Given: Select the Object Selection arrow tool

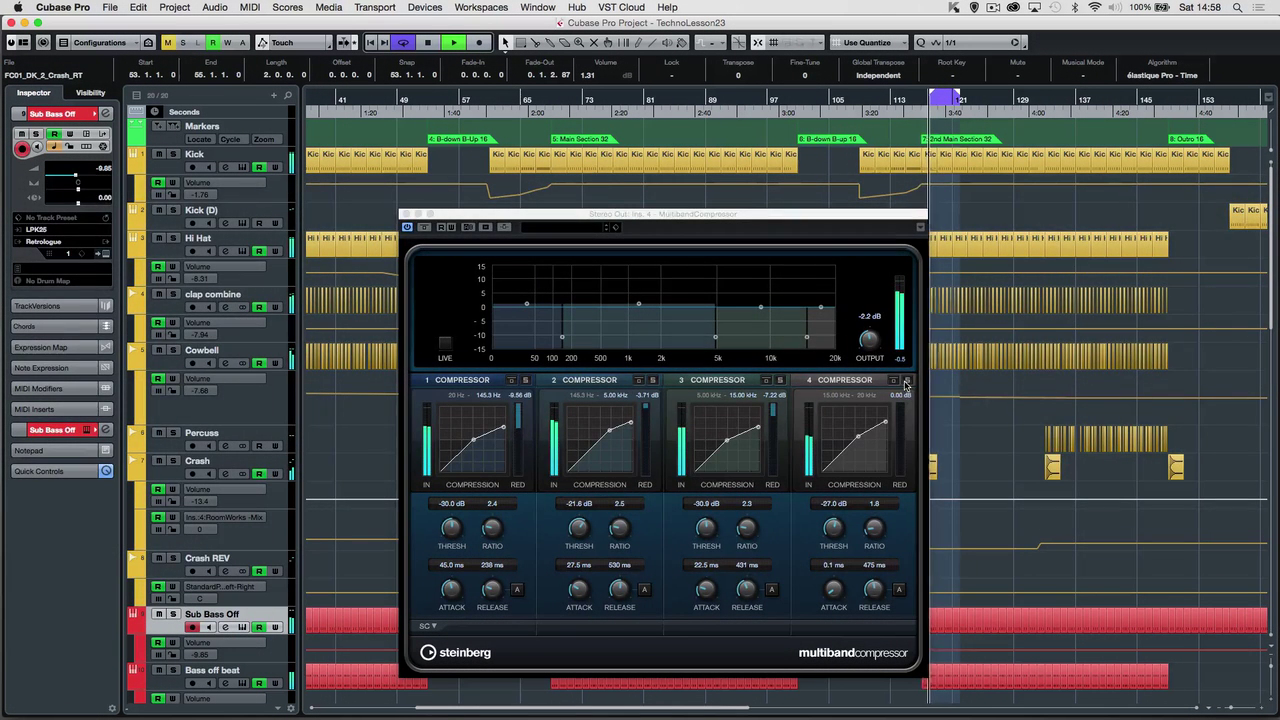Looking at the screenshot, I should click(505, 43).
